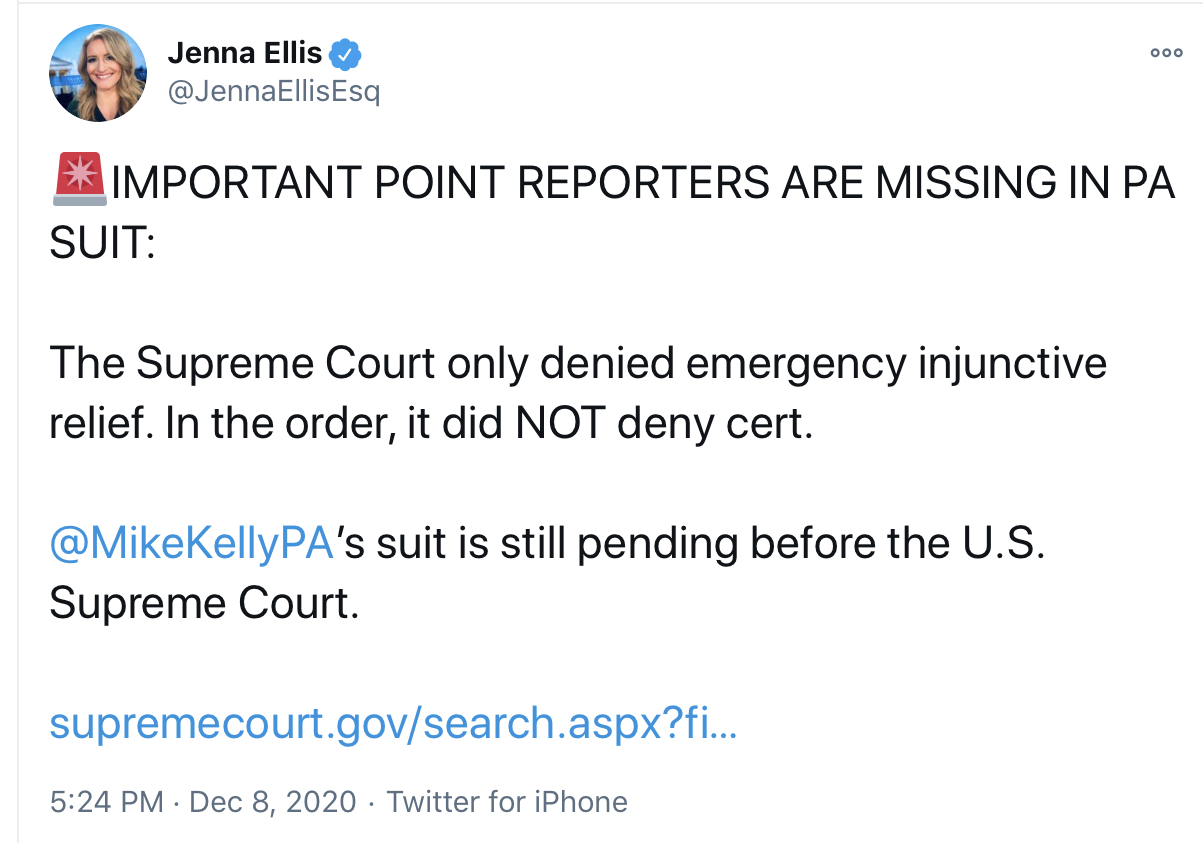Click the blue verified checkmark badge
Screen dimensions: 1203x843
(347, 52)
